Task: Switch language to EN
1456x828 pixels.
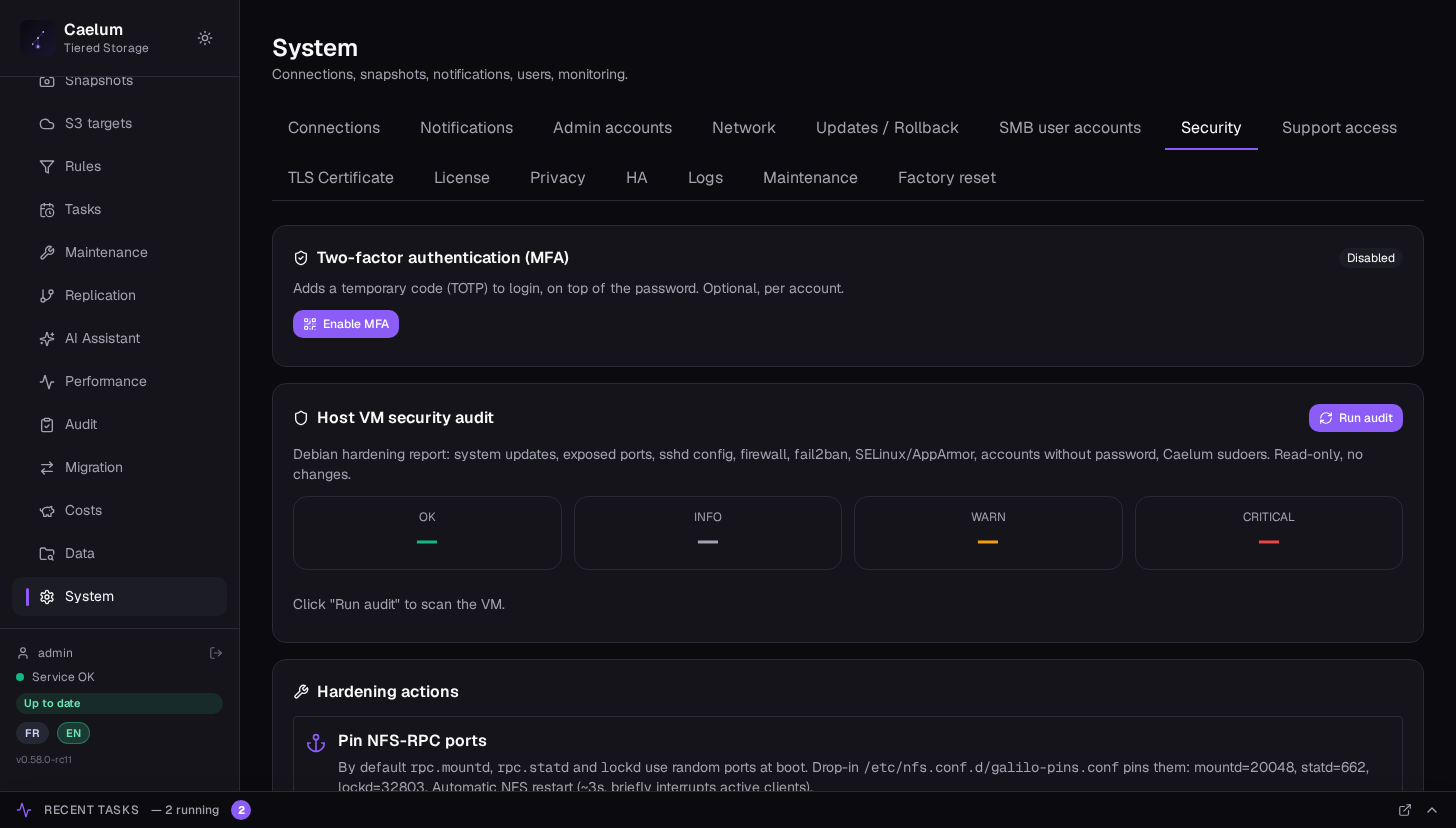Action: tap(73, 733)
